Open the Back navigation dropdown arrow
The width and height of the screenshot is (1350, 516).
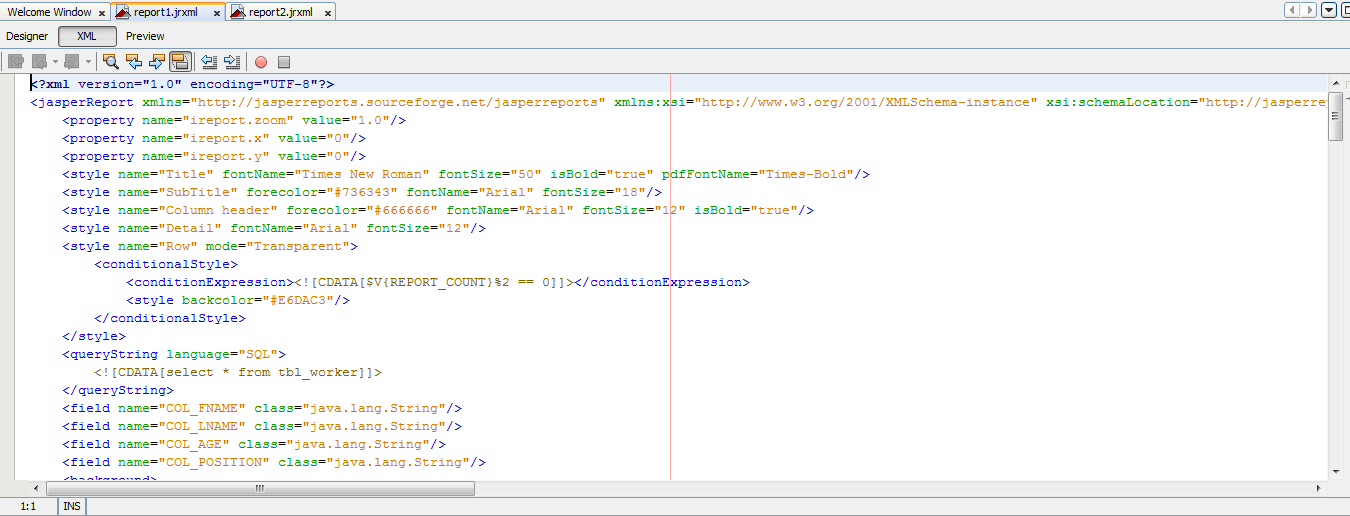tap(56, 62)
